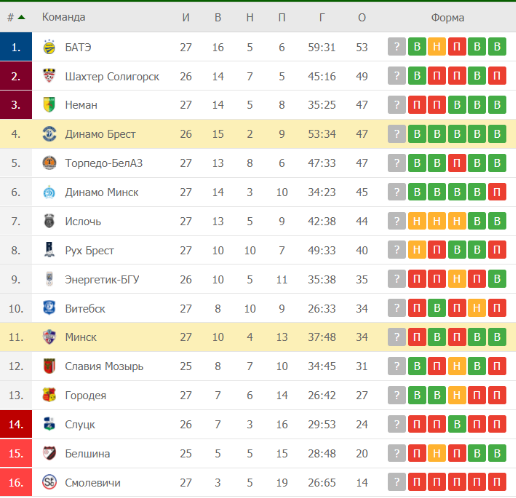Click the Форма column header
Screen dimensions: 516x498
pyautogui.click(x=447, y=17)
